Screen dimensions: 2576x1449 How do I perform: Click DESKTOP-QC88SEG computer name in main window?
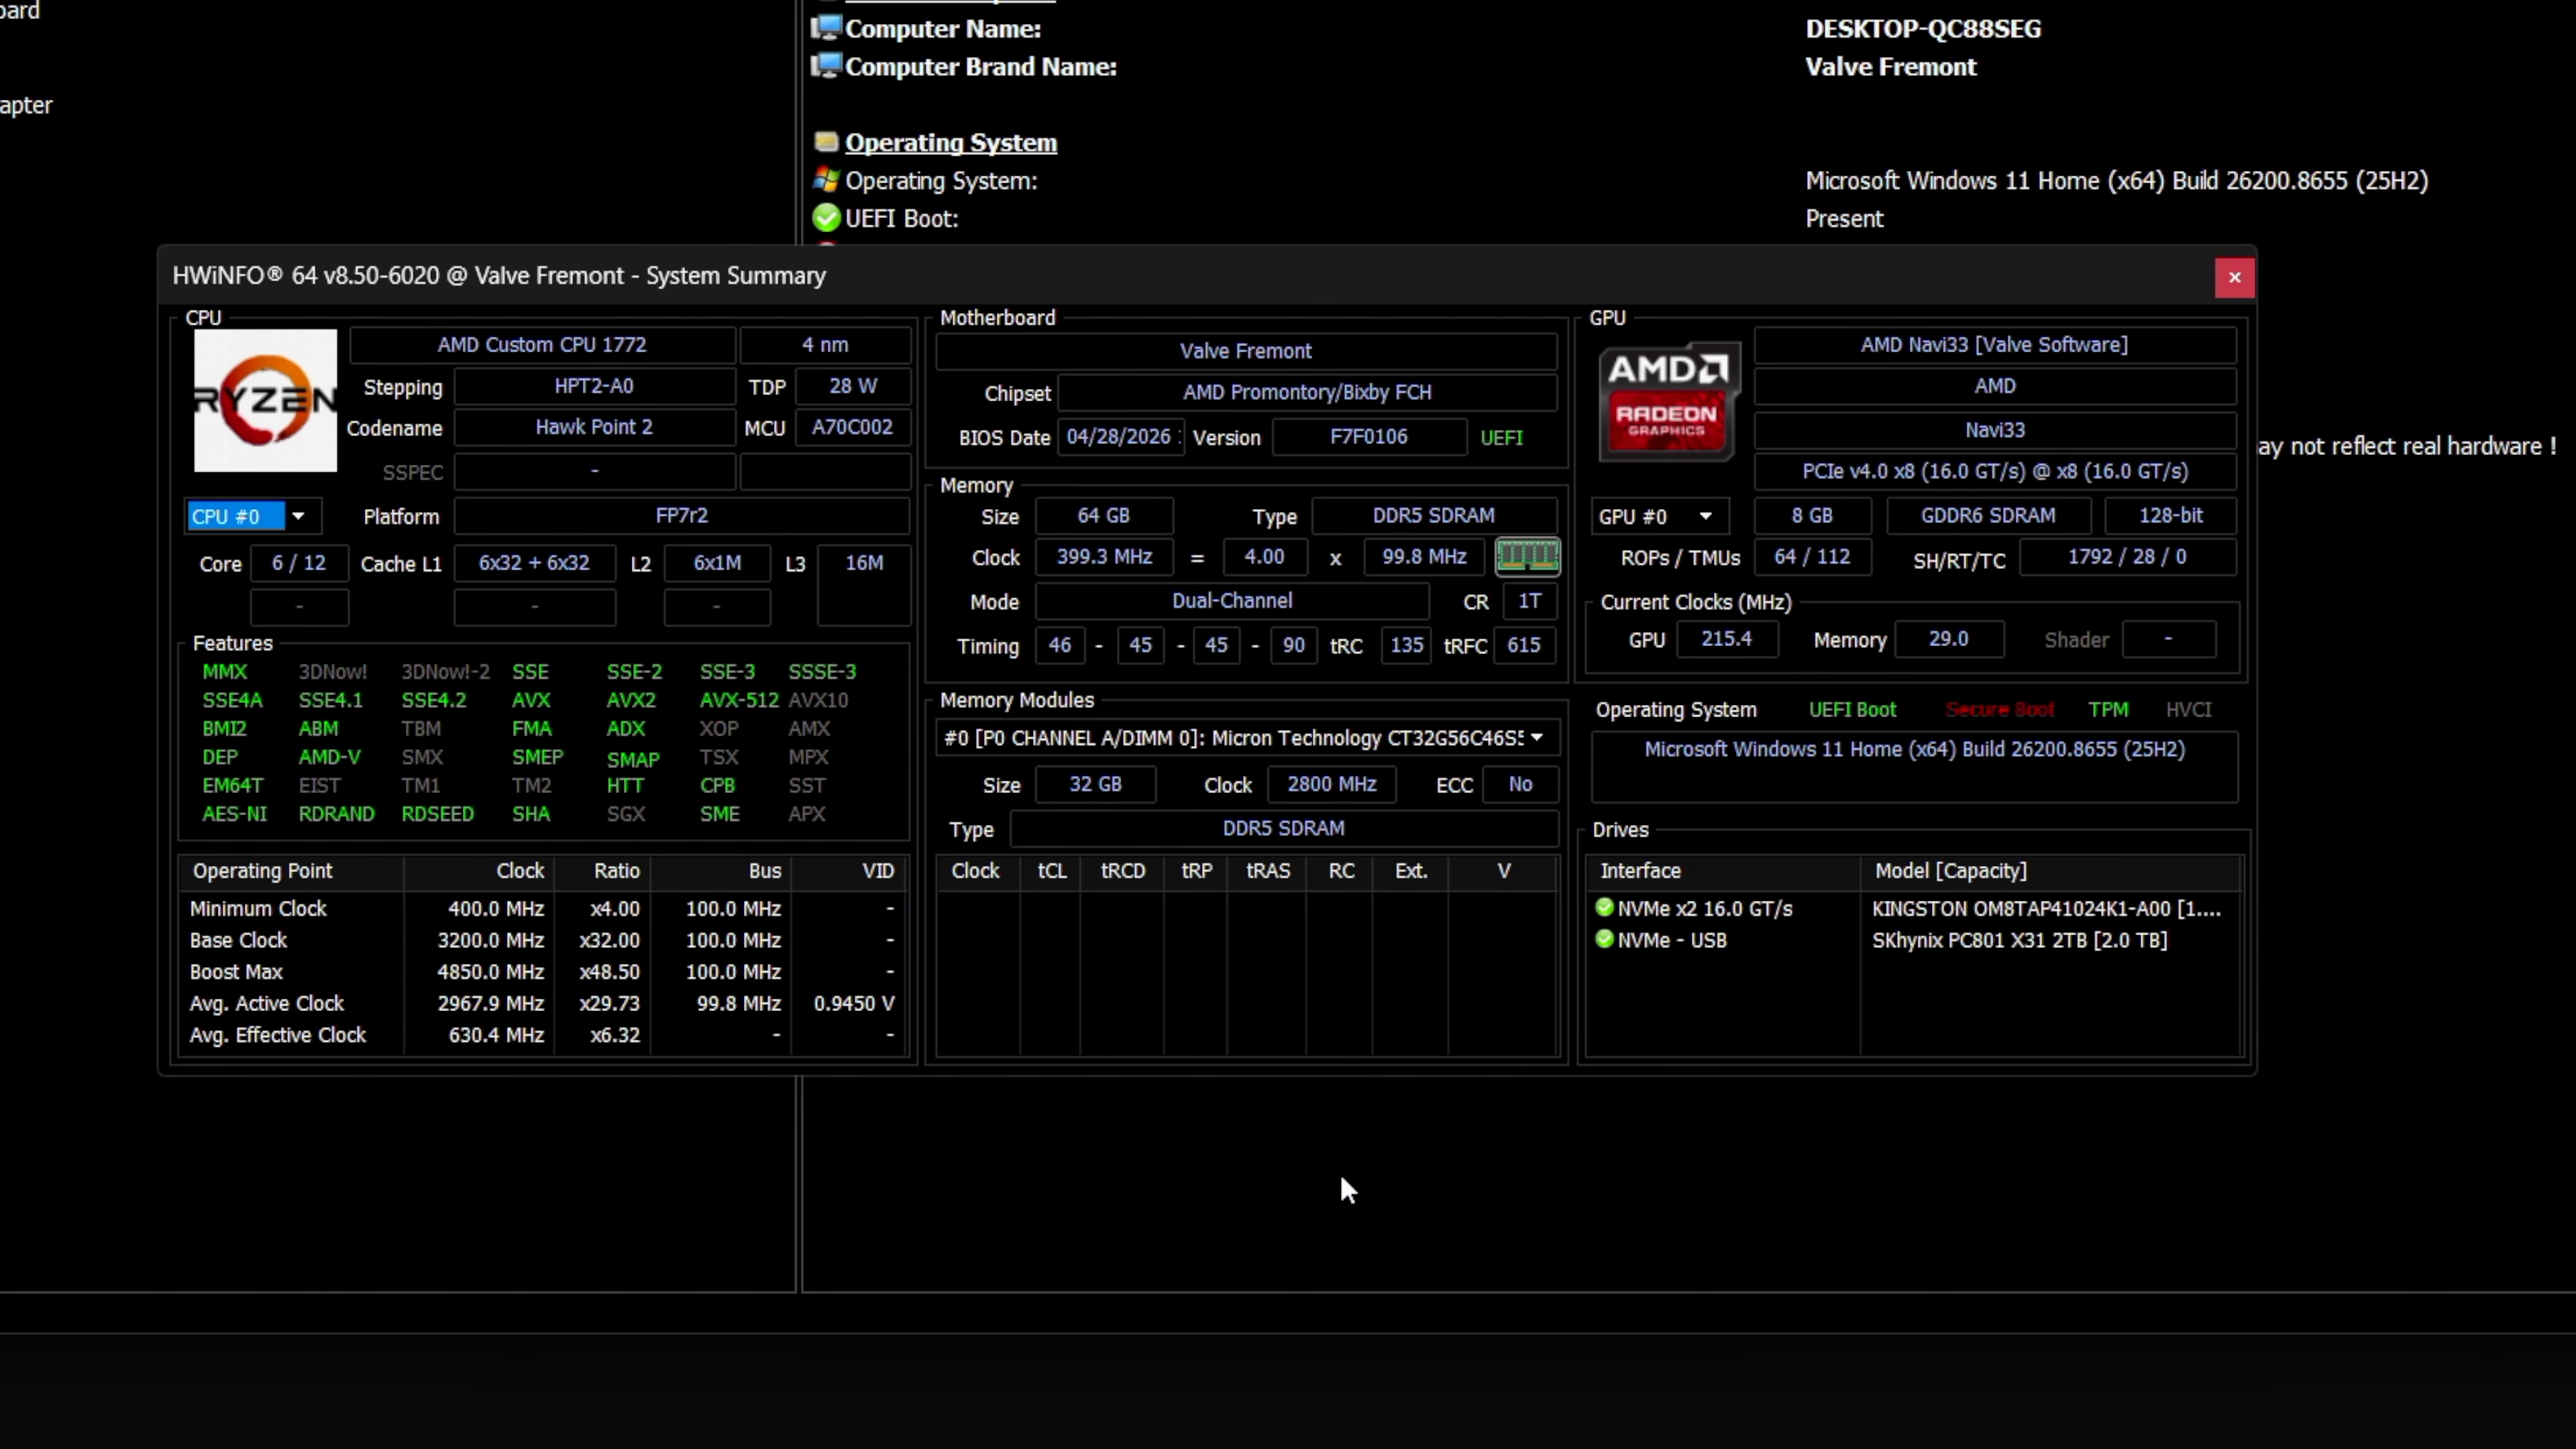1923,28
